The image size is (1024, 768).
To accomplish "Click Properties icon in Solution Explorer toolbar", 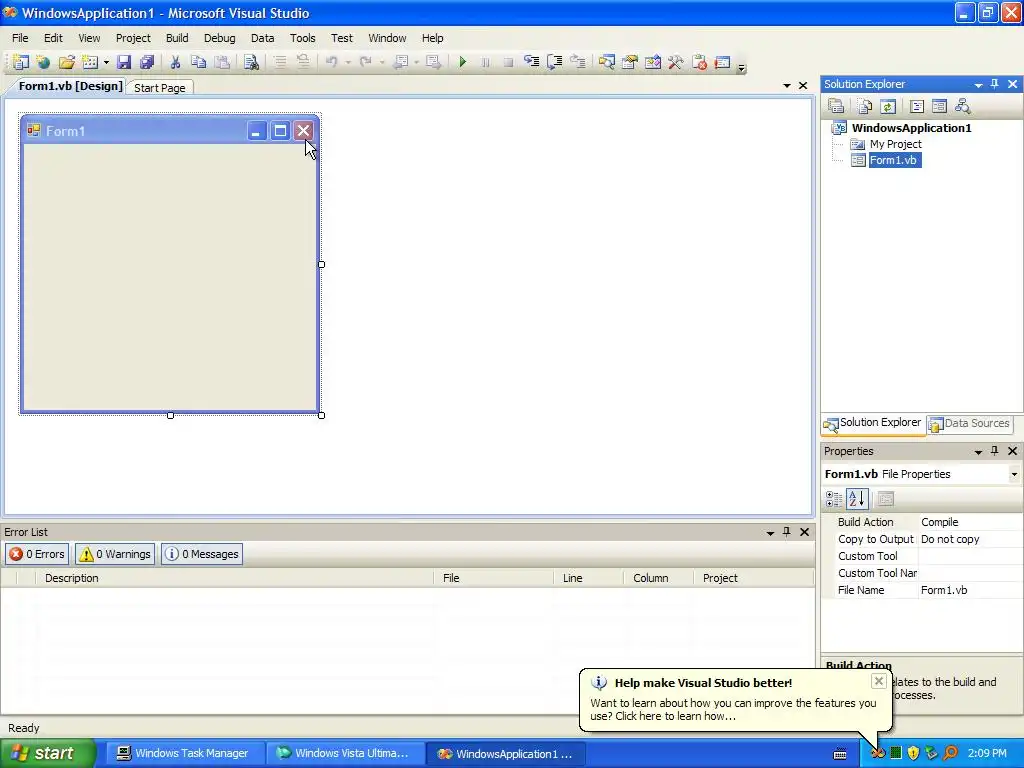I will point(836,106).
